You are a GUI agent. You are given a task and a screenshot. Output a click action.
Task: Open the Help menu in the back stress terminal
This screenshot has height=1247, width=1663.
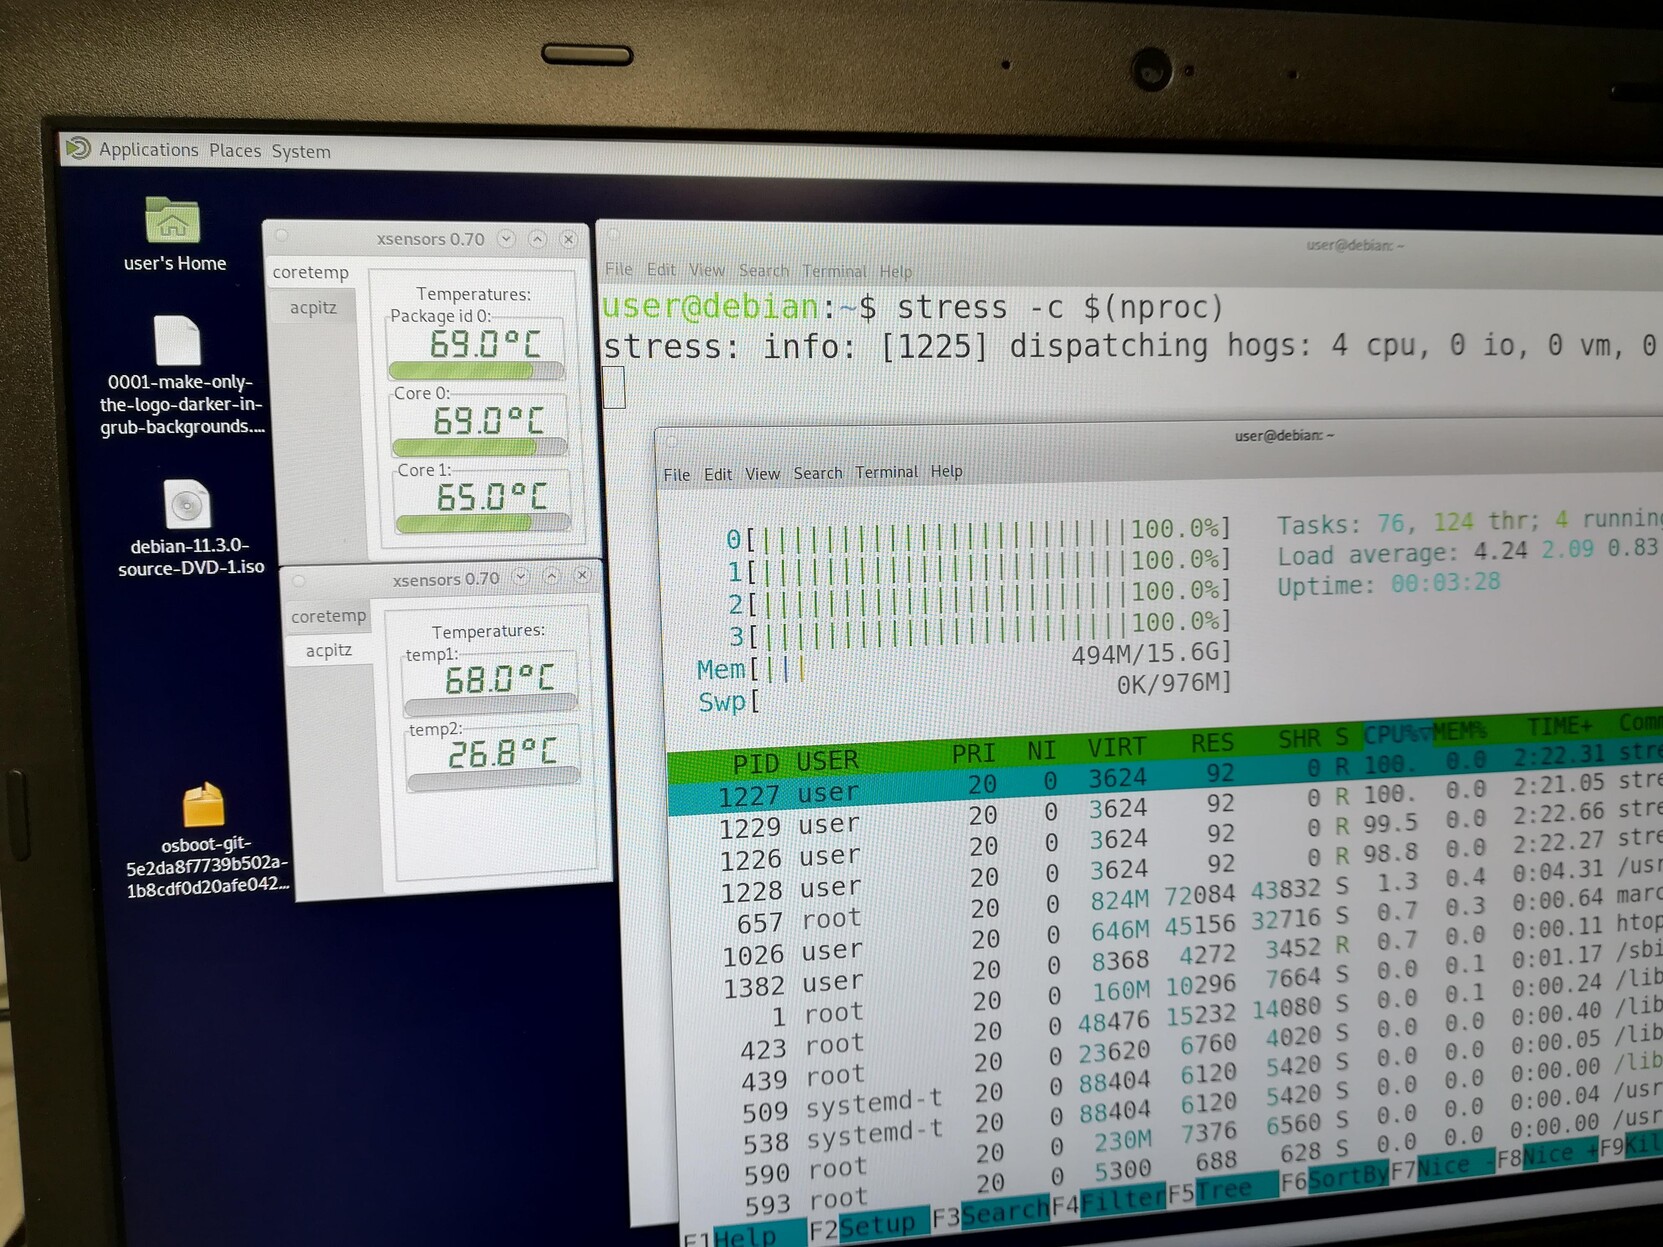(895, 271)
